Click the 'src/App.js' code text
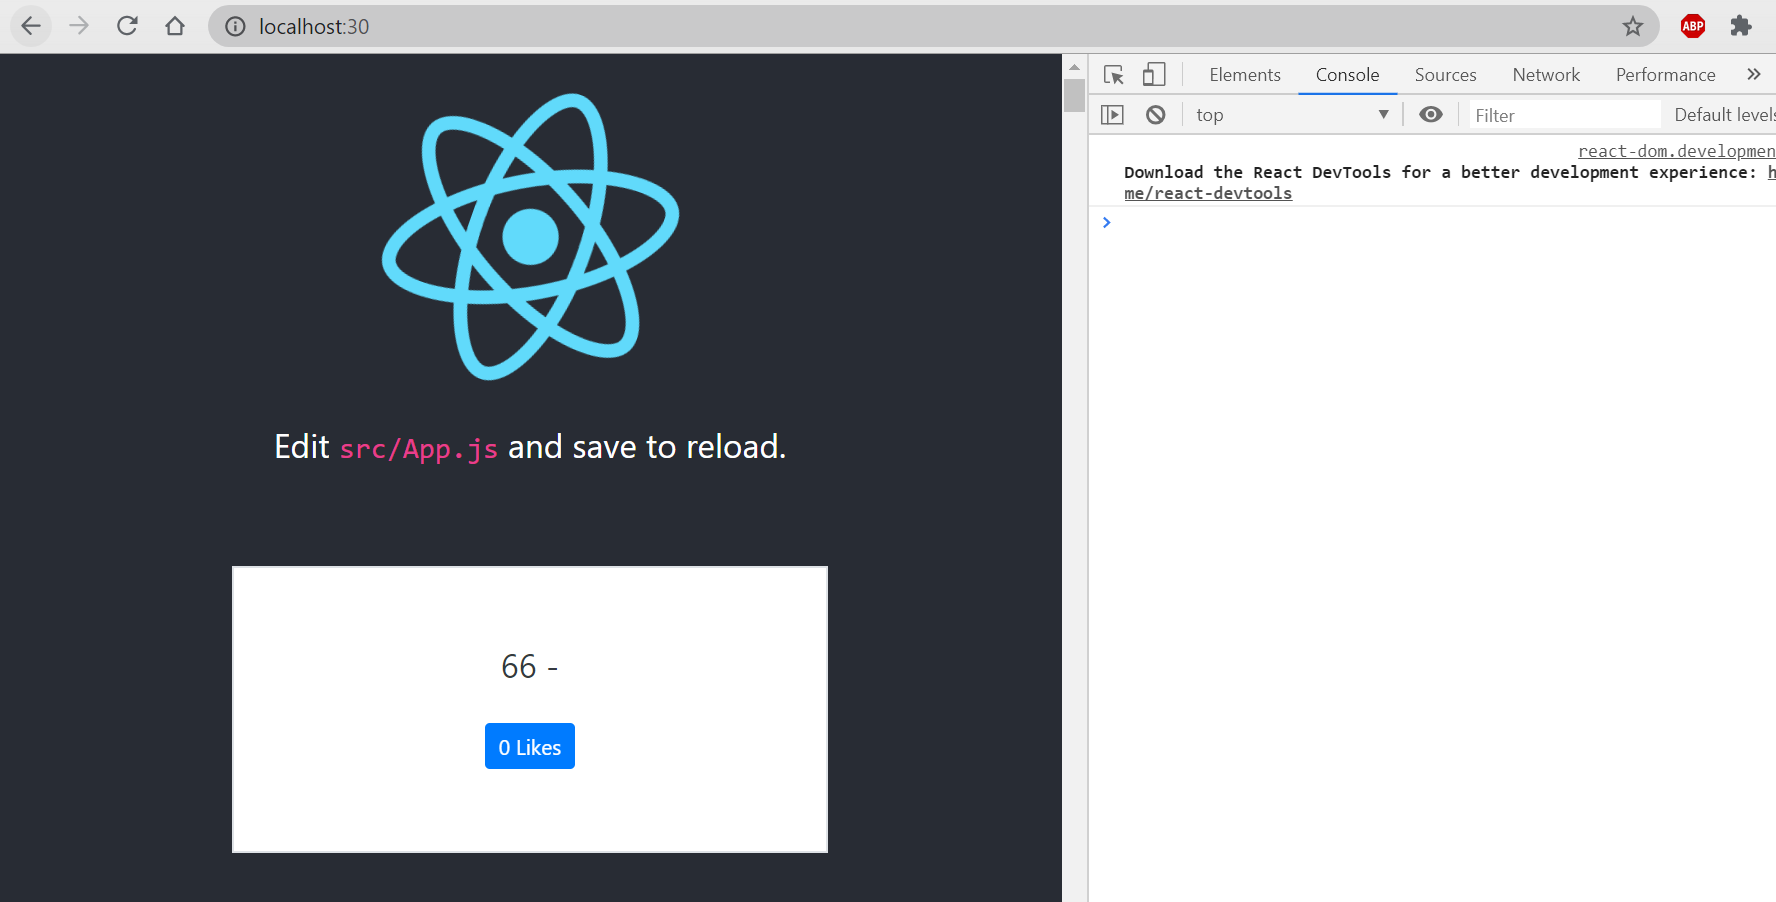This screenshot has height=902, width=1776. [x=418, y=449]
